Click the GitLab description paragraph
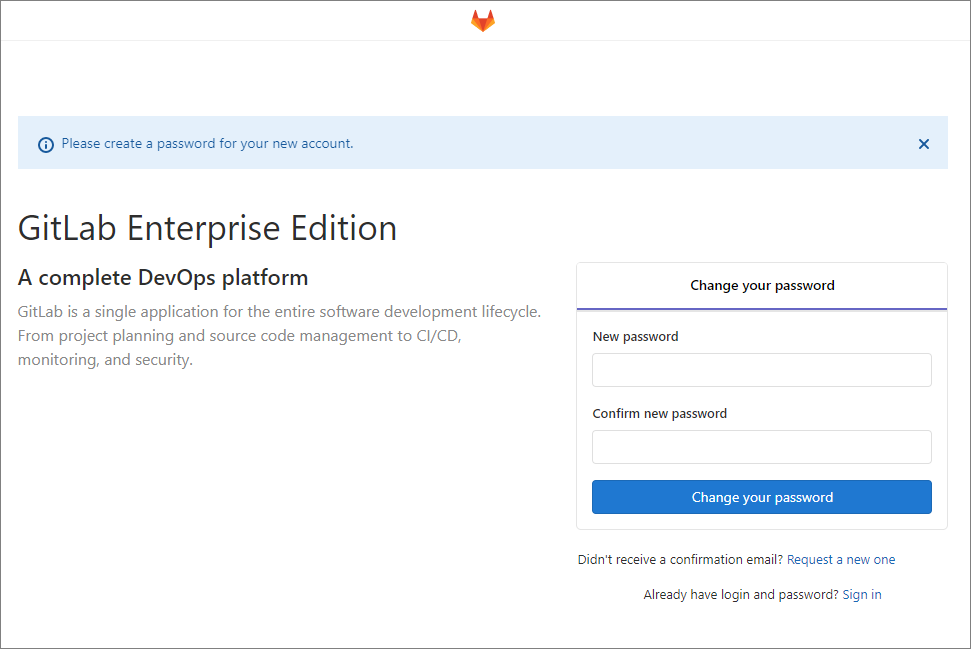Image resolution: width=971 pixels, height=649 pixels. pos(279,336)
